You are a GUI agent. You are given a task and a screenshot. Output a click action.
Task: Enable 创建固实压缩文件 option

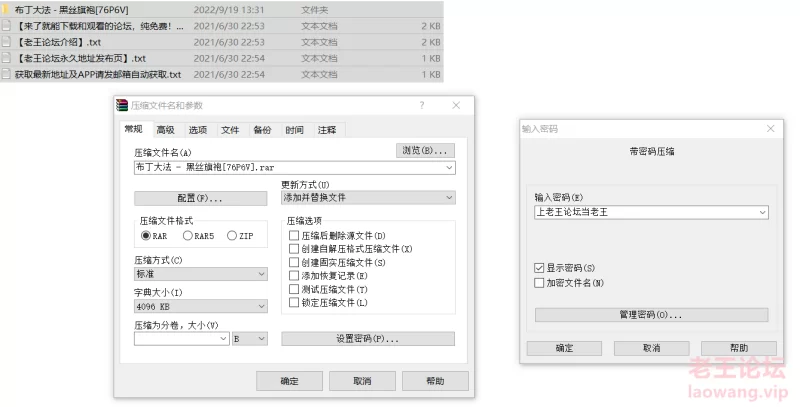[293, 262]
